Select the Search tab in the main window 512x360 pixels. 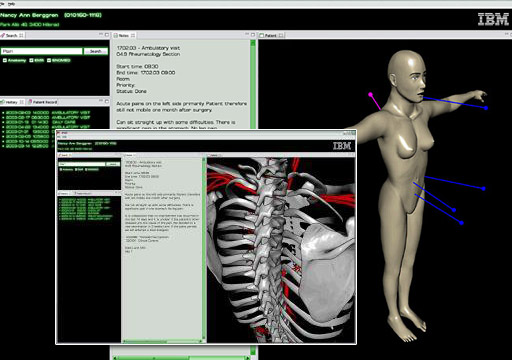(11, 35)
